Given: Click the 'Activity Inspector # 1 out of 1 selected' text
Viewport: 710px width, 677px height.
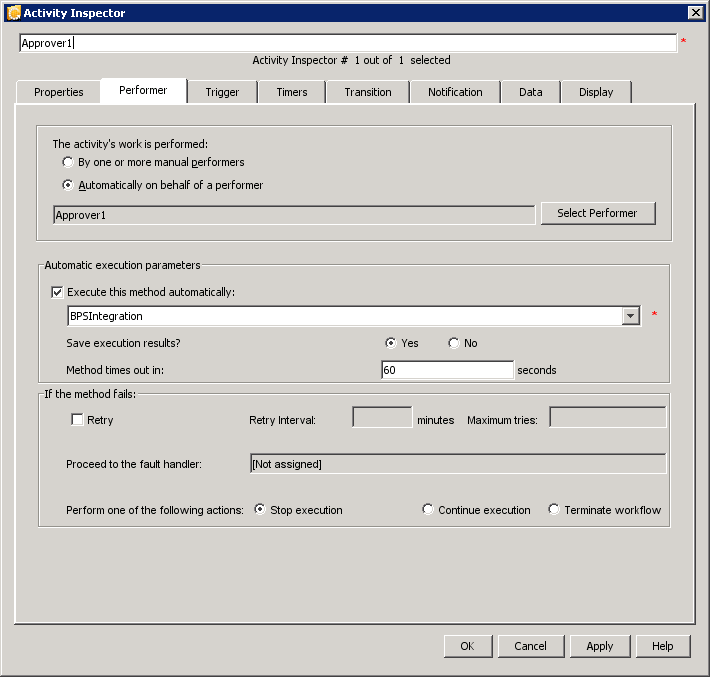Looking at the screenshot, I should [351, 60].
